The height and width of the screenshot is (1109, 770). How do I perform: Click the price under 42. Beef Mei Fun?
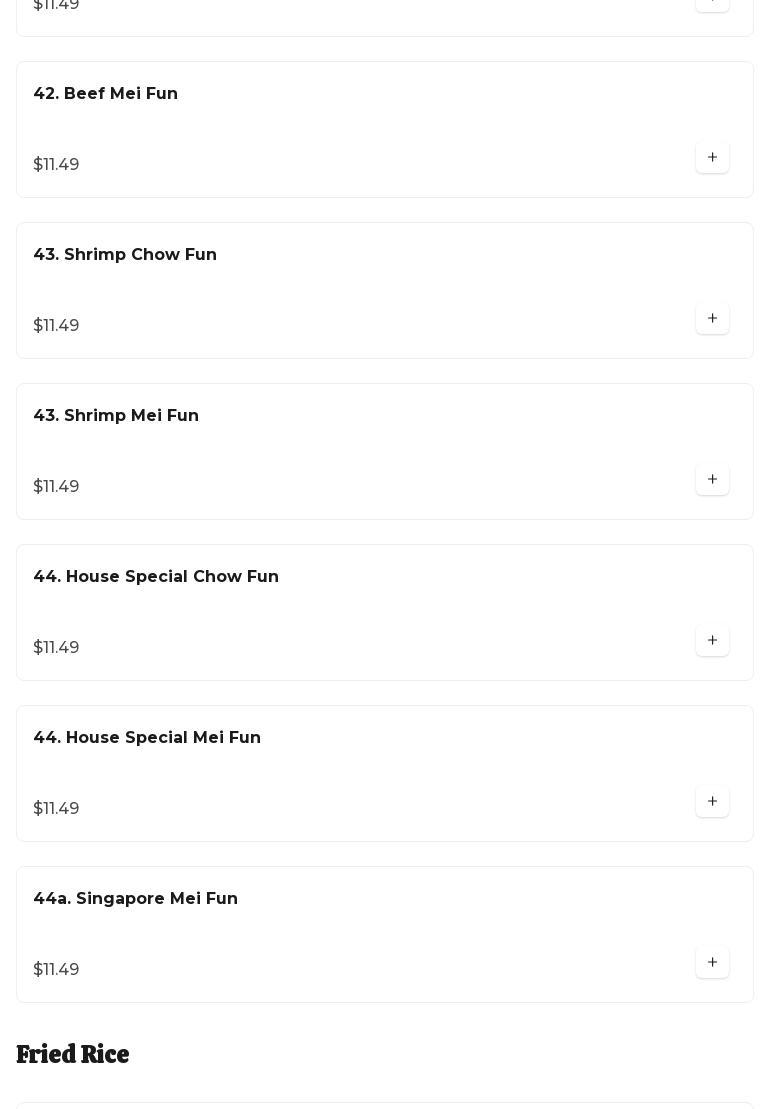click(56, 164)
